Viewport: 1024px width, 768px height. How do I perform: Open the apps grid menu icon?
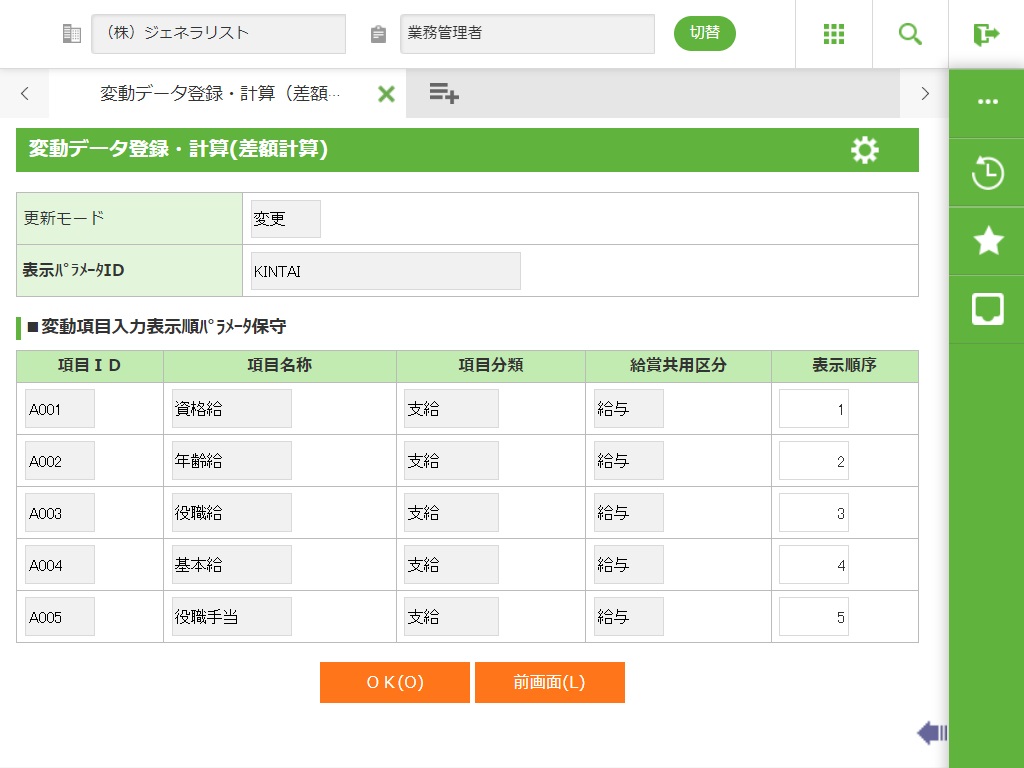[x=834, y=34]
